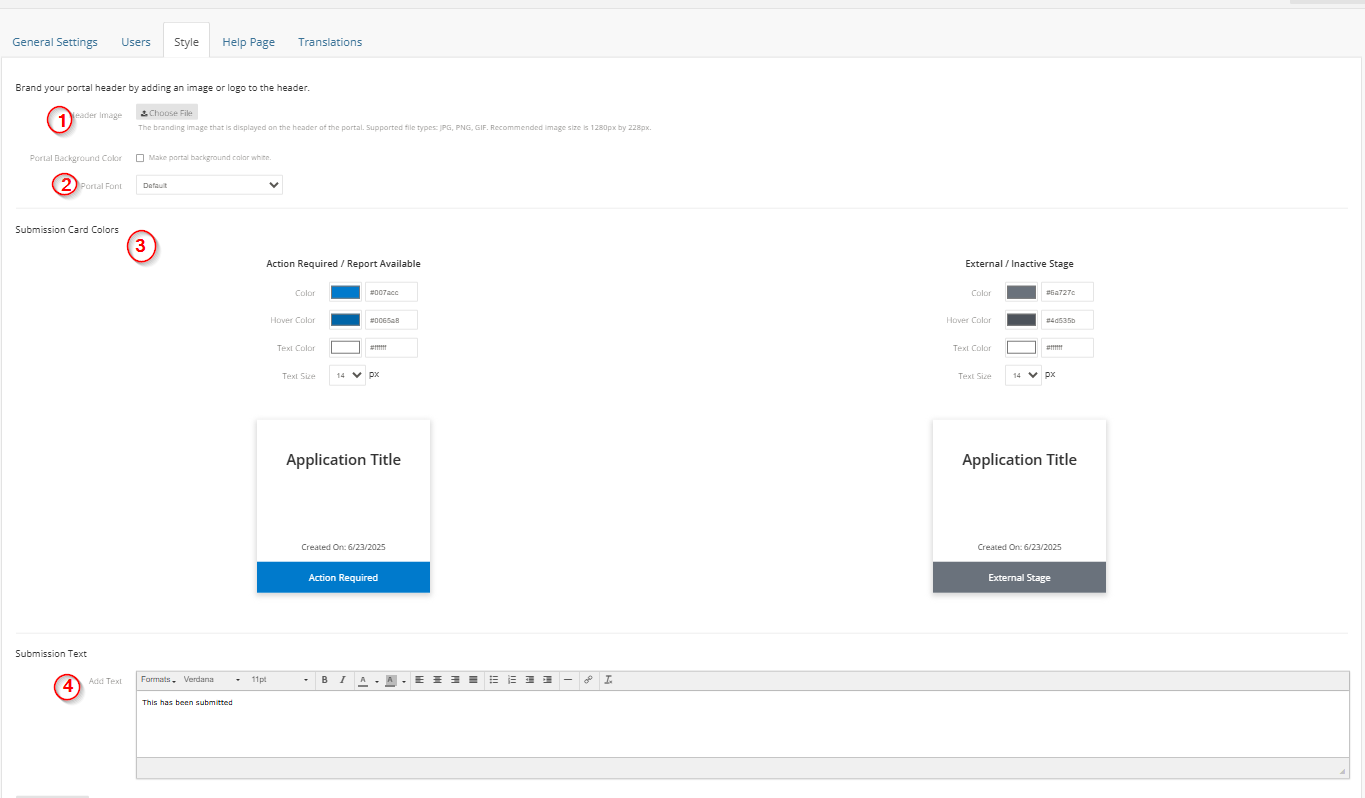Open the text color picker in the editor
This screenshot has width=1365, height=798.
pos(364,680)
